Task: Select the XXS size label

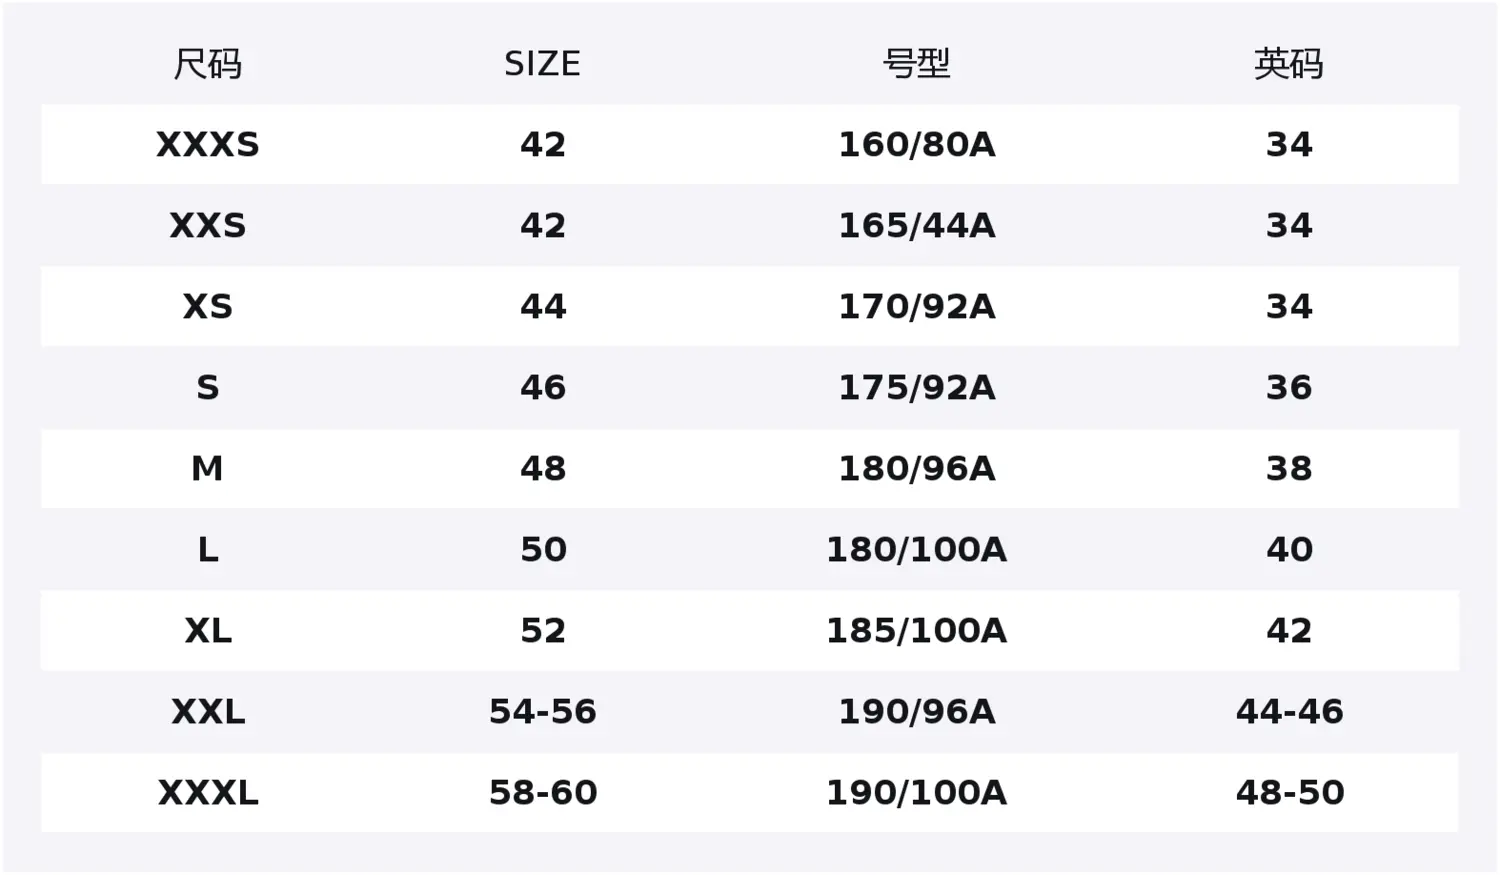Action: (208, 226)
